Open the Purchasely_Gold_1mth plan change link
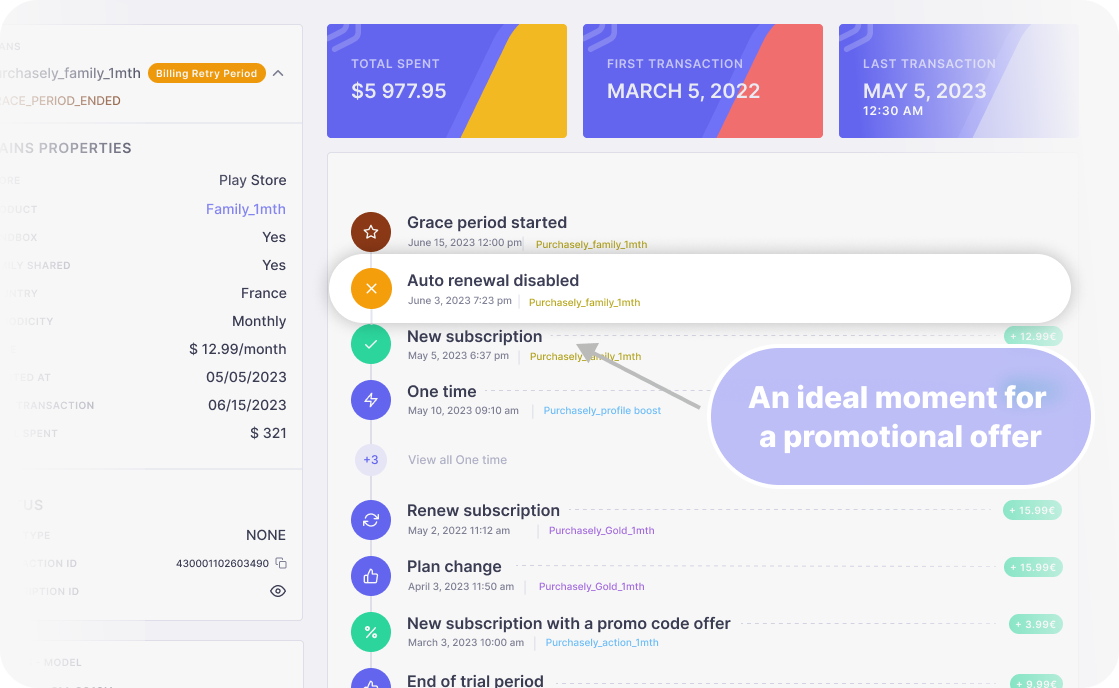 [591, 586]
